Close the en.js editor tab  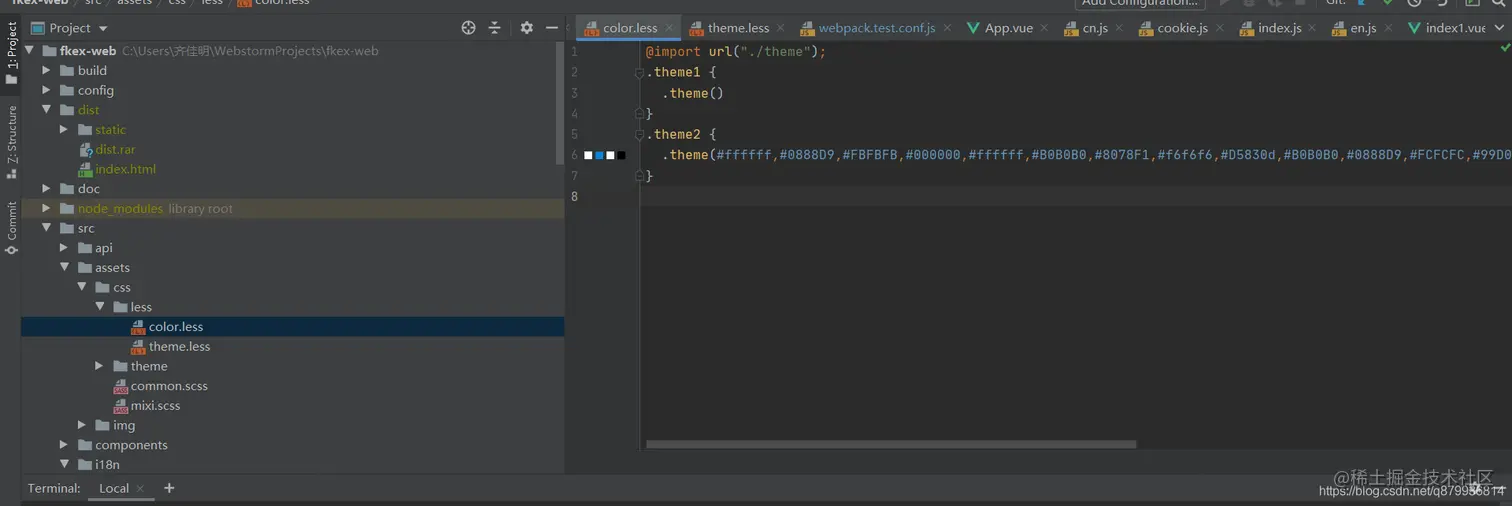coord(1388,28)
